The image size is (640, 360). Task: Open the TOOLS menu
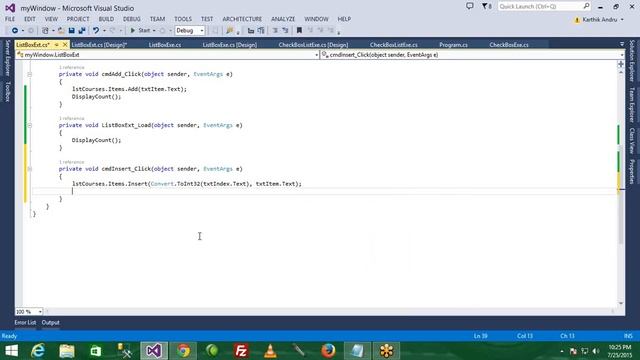click(x=183, y=19)
